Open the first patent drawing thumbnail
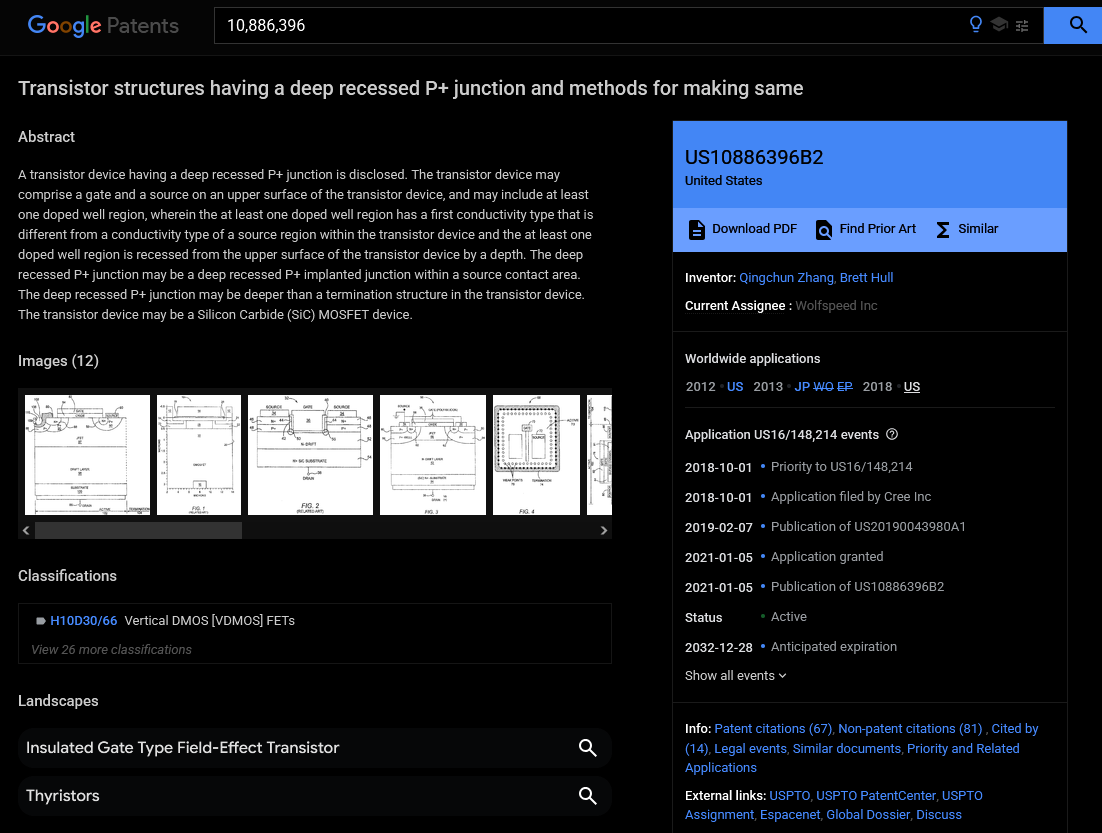Screen dimensions: 1102x833 click(x=87, y=455)
